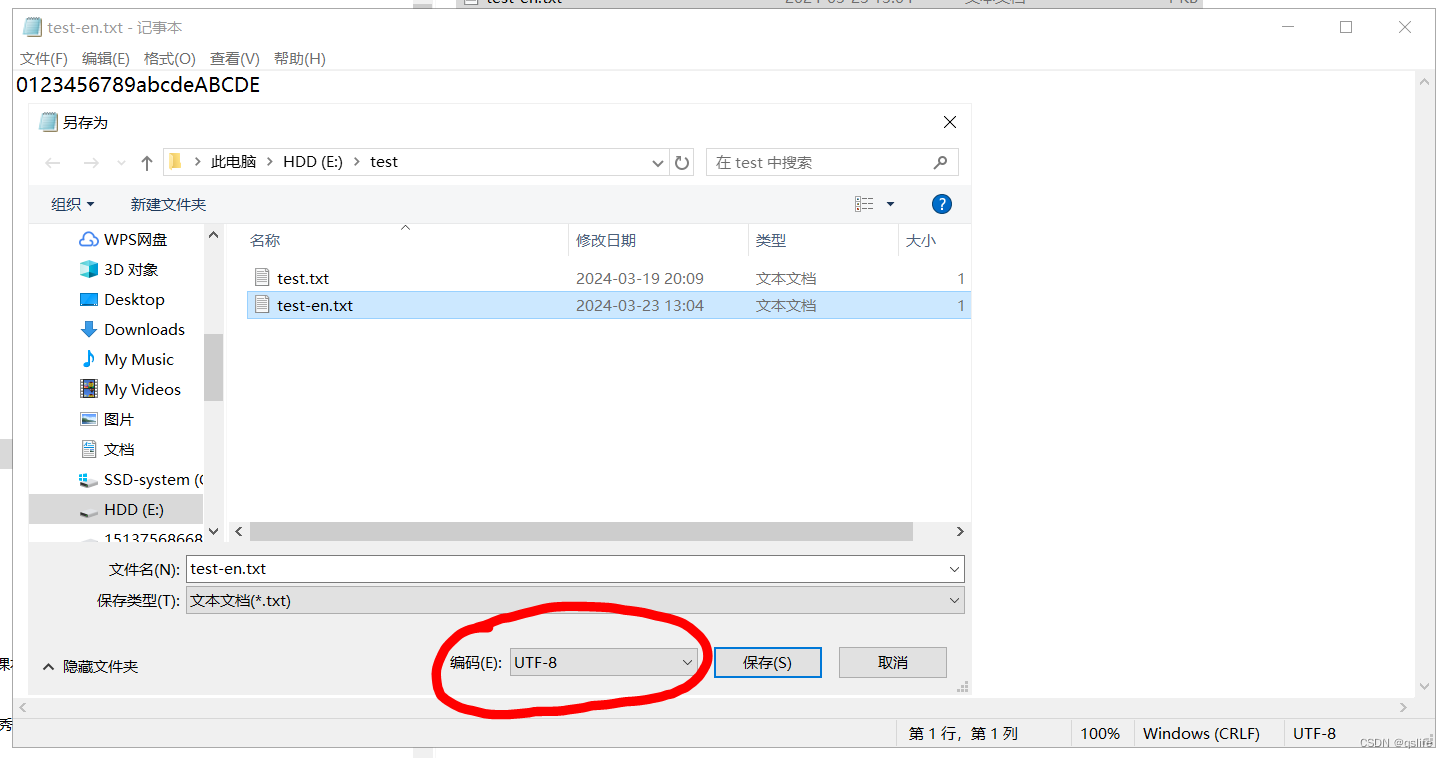1447x758 pixels.
Task: Open the 帮助(H) menu
Action: (300, 59)
